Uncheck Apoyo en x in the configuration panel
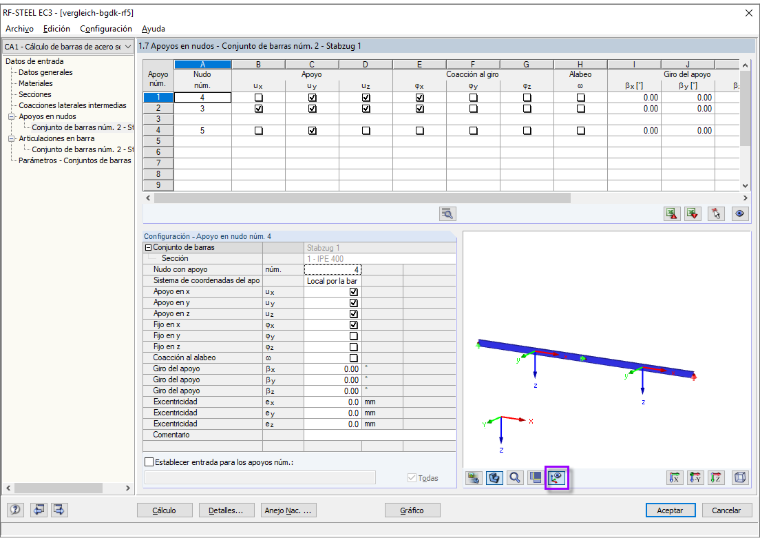Viewport: 760px width, 541px height. click(x=354, y=292)
